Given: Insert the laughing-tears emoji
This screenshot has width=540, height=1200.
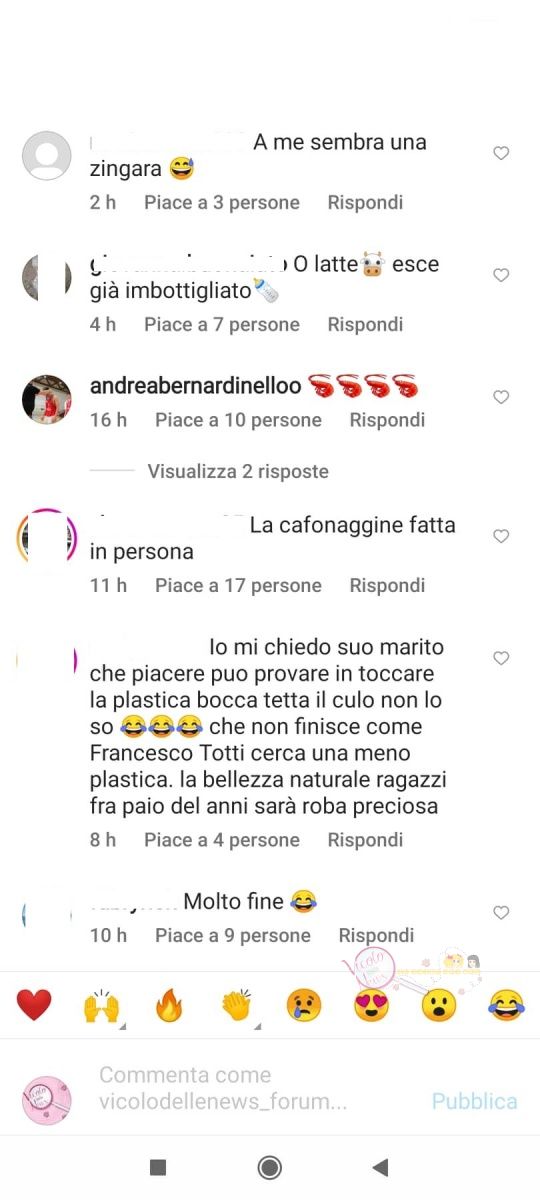Looking at the screenshot, I should (x=506, y=1005).
